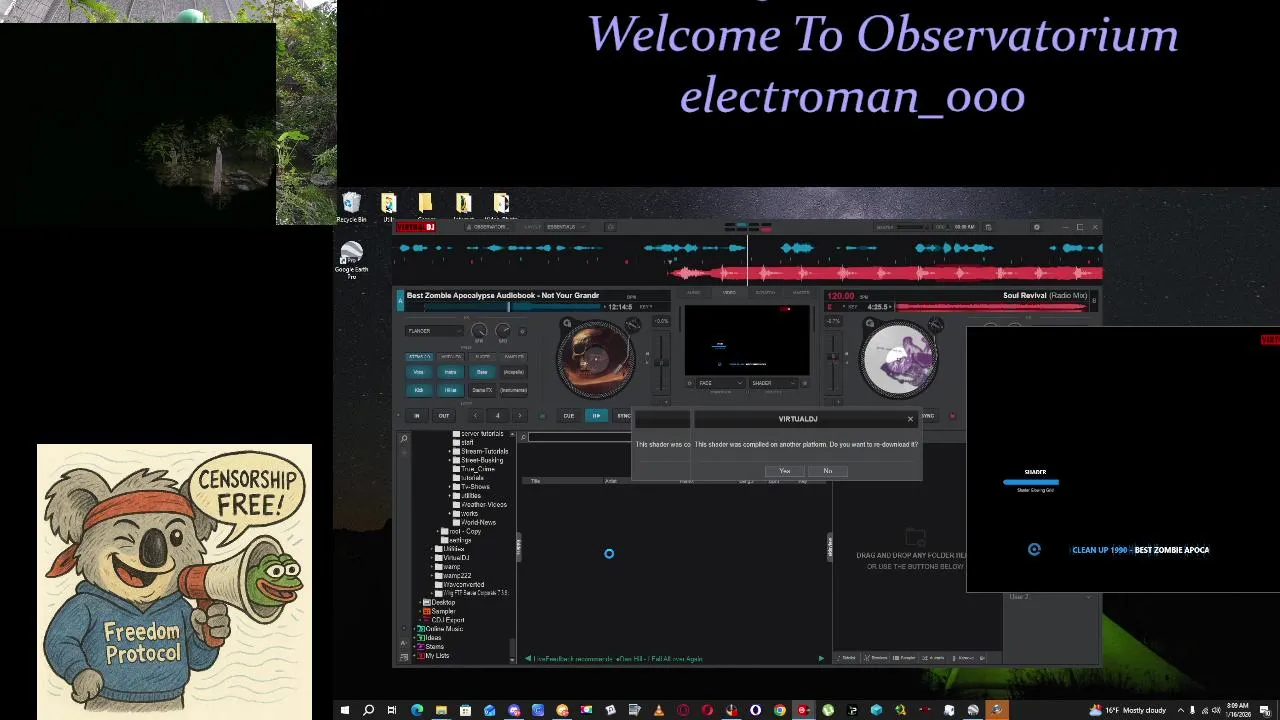The height and width of the screenshot is (720, 1280).
Task: Click the weather widget Mostly cloudy
Action: [1128, 710]
